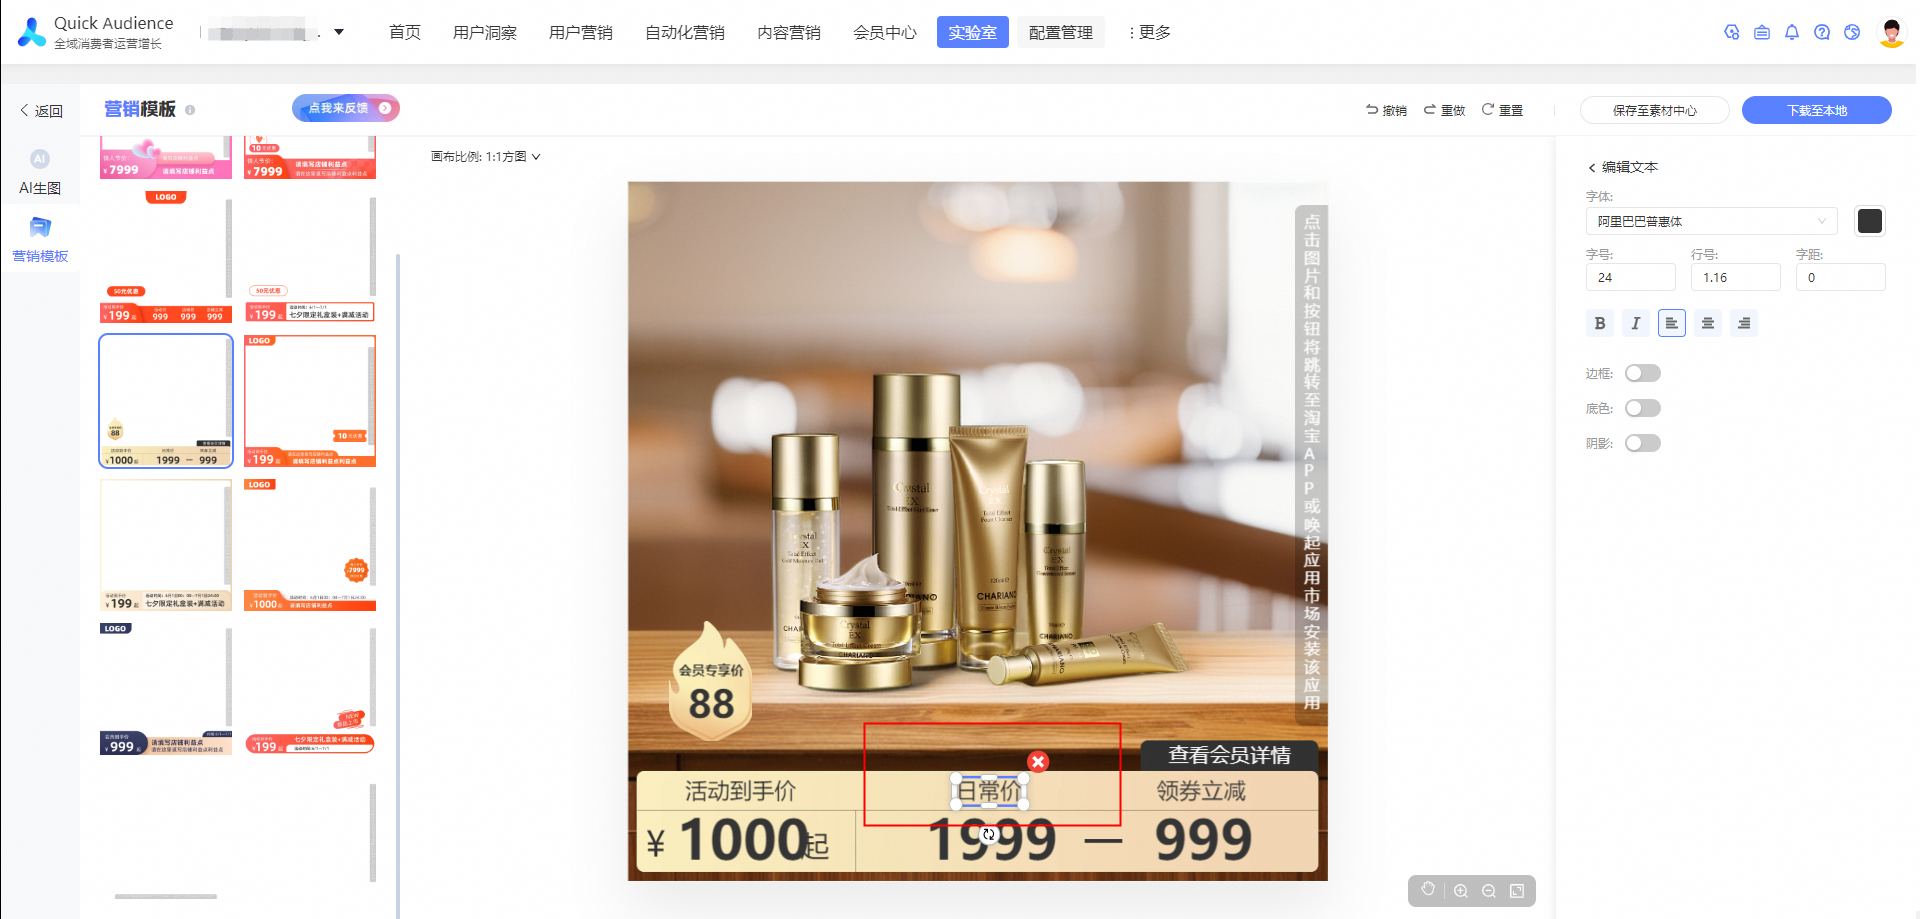Open 自动化营销 tab
The width and height of the screenshot is (1920, 919).
685,32
